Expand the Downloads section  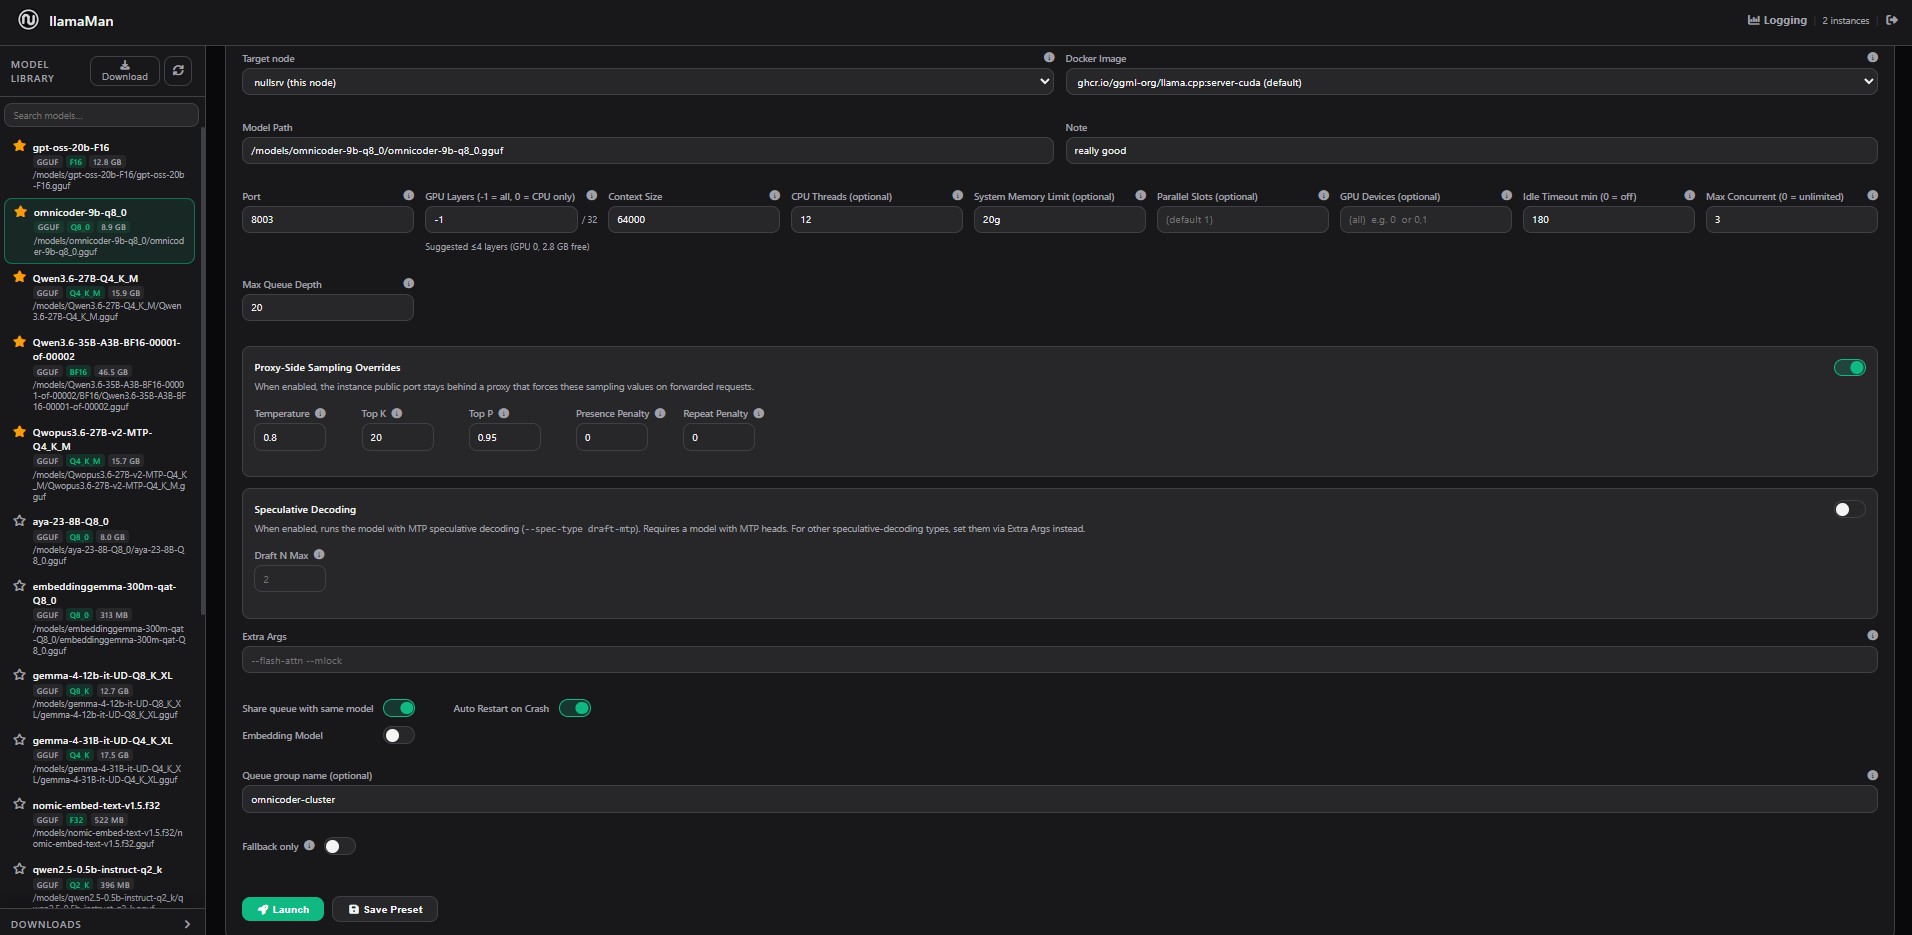(x=100, y=924)
